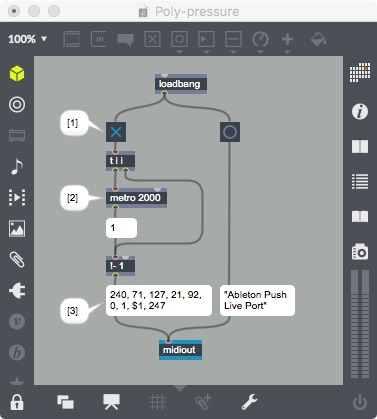Open the 100% zoom dropdown
This screenshot has width=377, height=419.
click(28, 39)
